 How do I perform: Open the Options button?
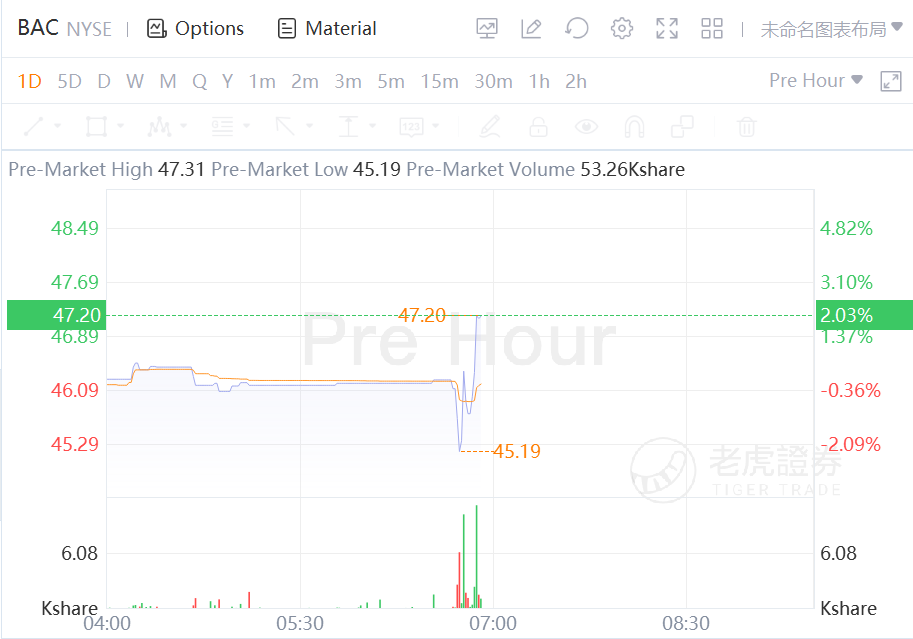[196, 28]
